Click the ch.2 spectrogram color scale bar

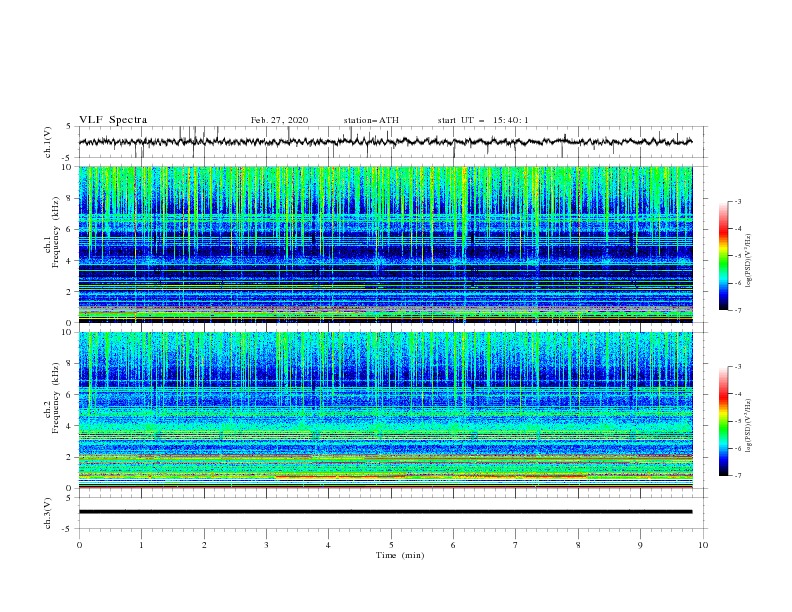coord(723,421)
